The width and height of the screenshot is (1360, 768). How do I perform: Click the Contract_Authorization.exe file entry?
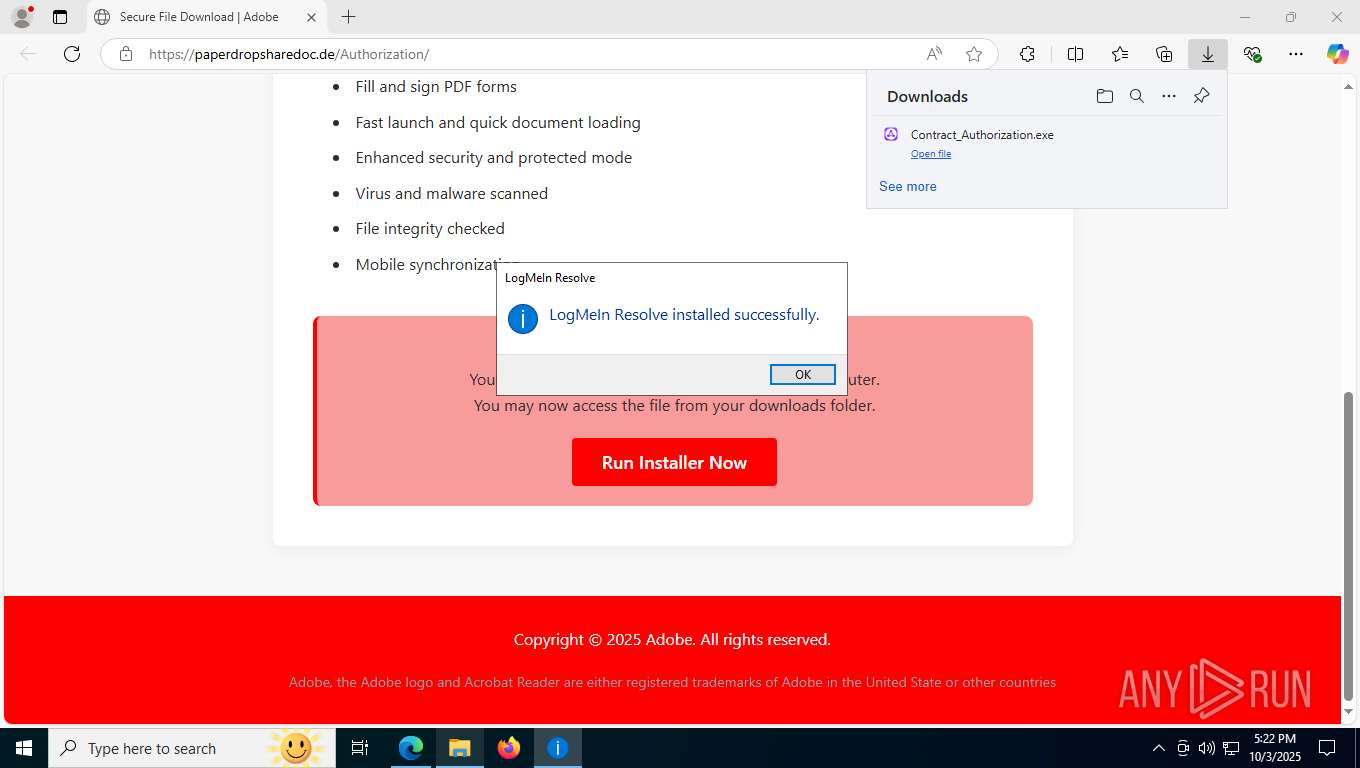click(x=1045, y=143)
